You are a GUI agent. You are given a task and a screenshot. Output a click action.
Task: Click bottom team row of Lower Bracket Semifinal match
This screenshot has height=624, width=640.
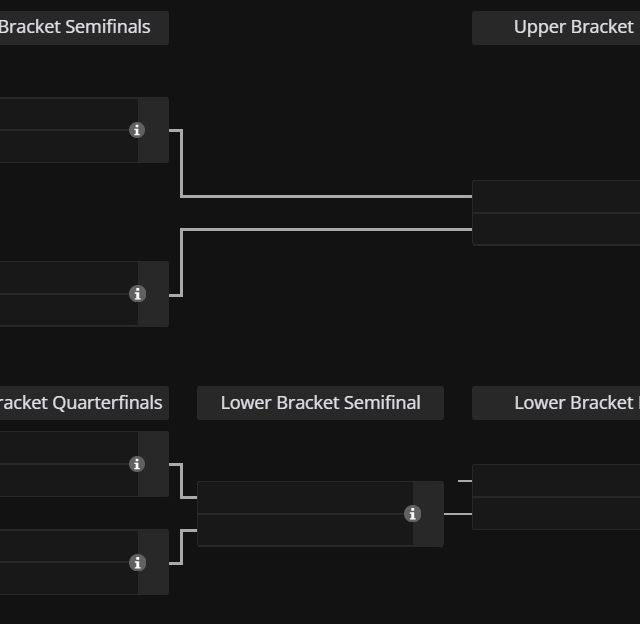[x=305, y=530]
